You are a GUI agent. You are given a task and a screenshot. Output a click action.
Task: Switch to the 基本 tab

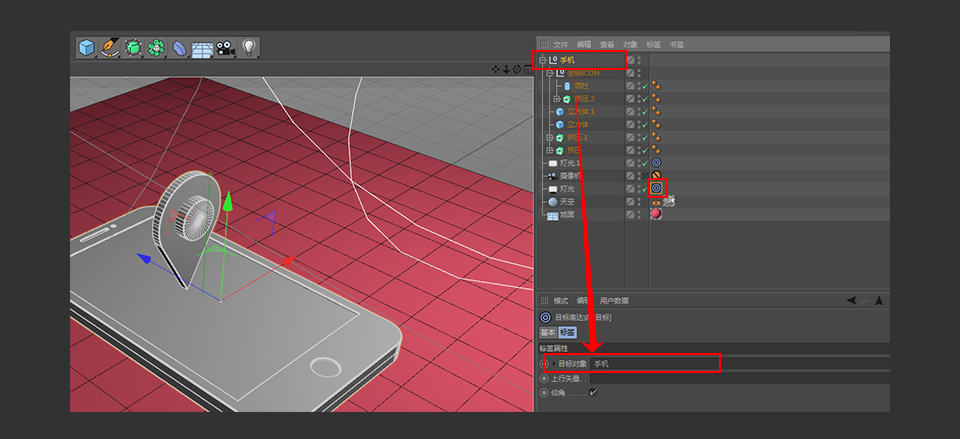(548, 332)
